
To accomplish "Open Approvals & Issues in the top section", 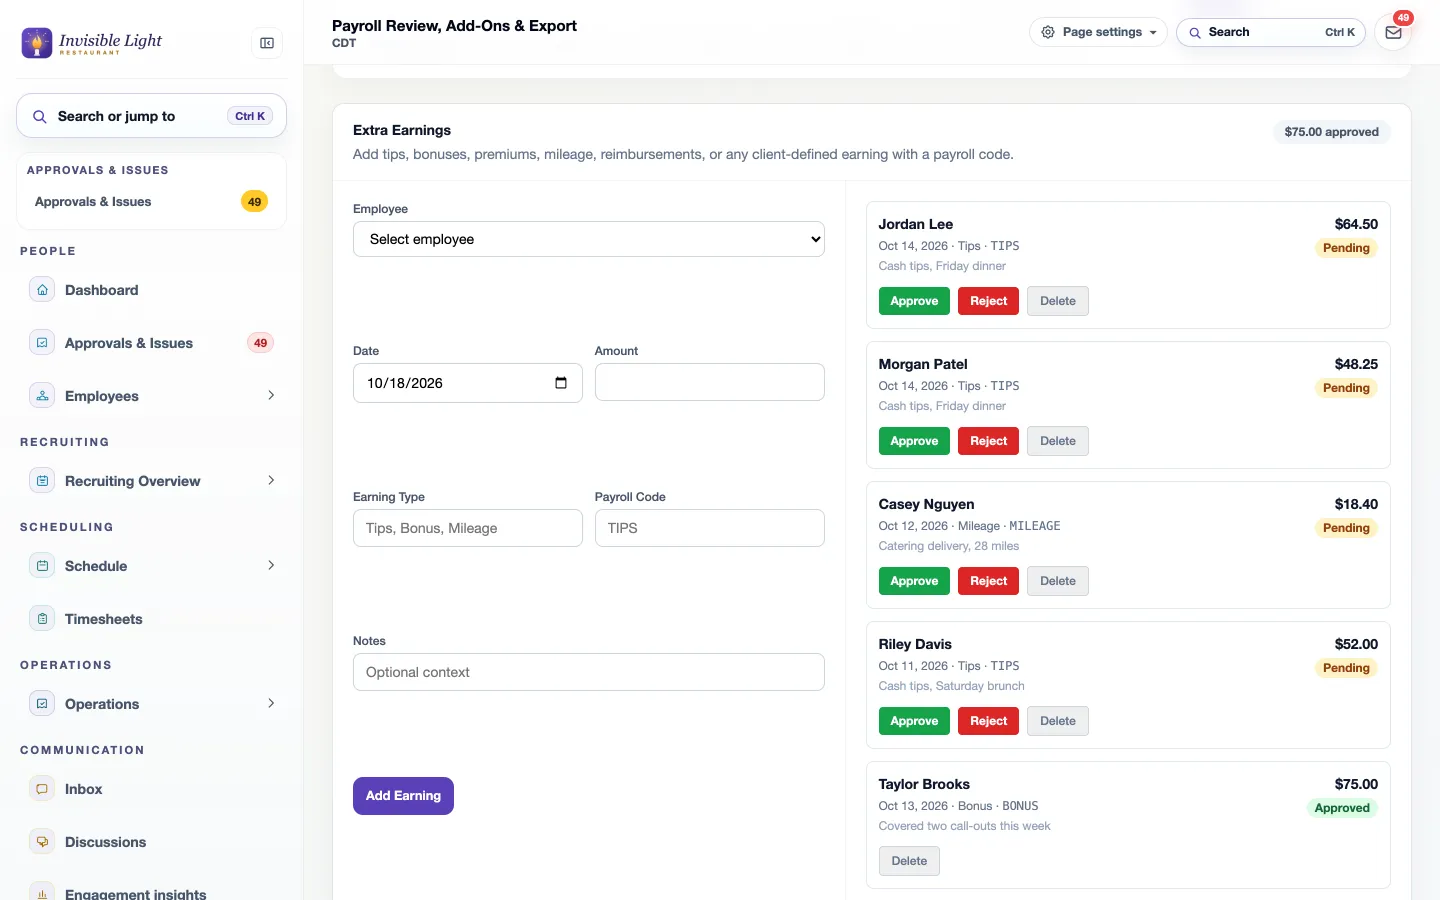I will [x=151, y=202].
